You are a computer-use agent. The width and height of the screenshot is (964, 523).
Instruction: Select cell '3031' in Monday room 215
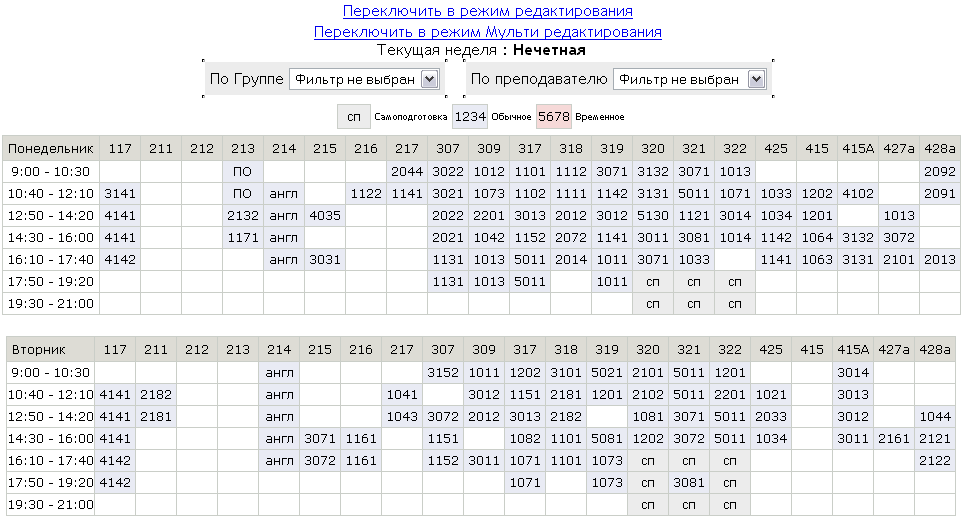pyautogui.click(x=325, y=260)
